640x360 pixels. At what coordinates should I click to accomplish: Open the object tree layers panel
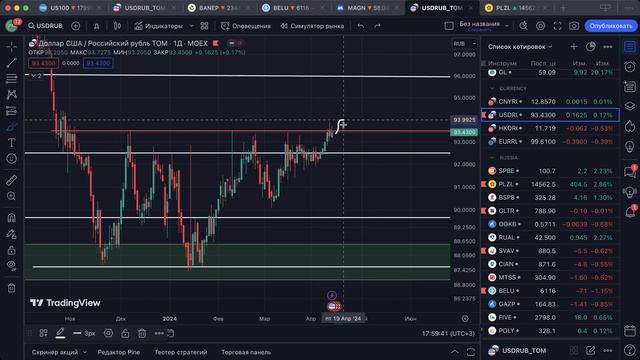click(630, 106)
